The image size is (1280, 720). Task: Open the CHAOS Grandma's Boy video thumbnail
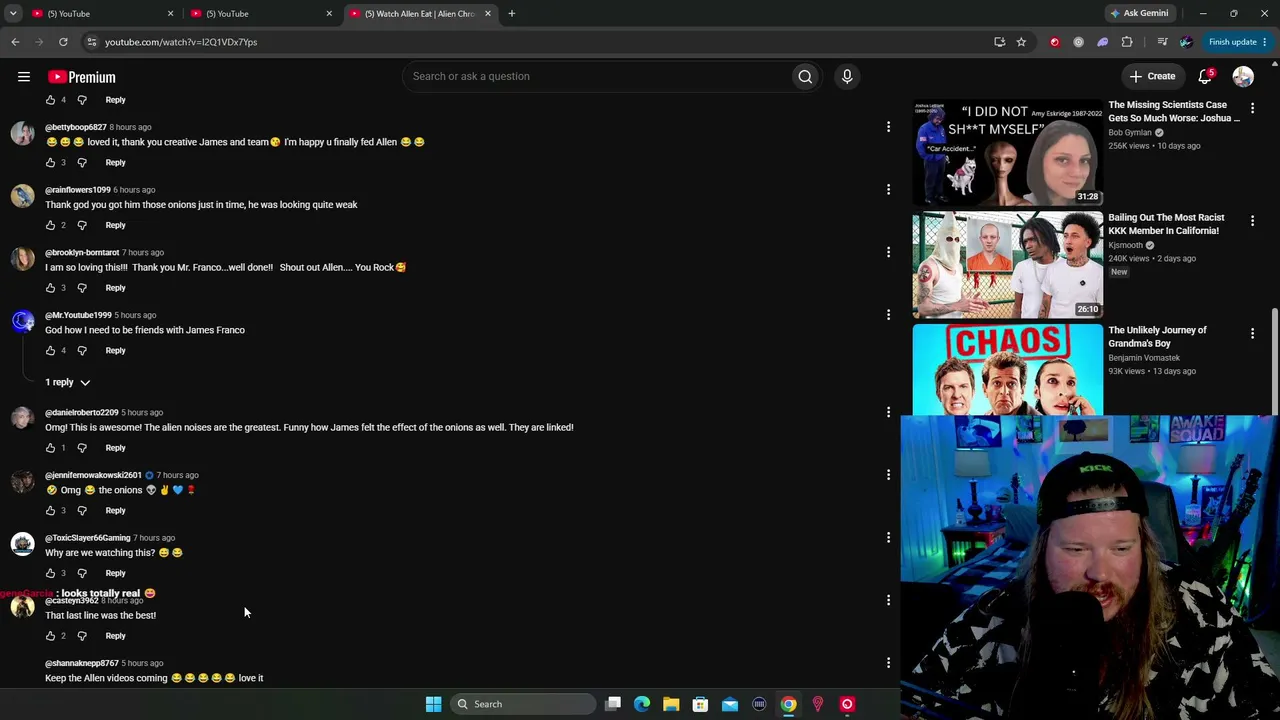[1007, 369]
